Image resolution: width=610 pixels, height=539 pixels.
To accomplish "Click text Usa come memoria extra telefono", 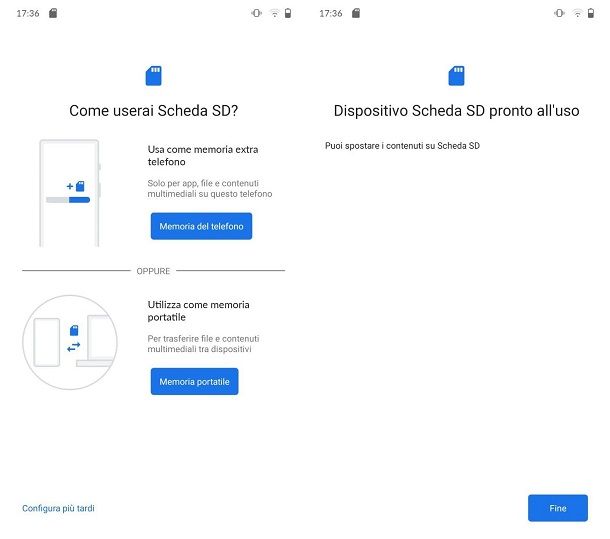I will 203,156.
